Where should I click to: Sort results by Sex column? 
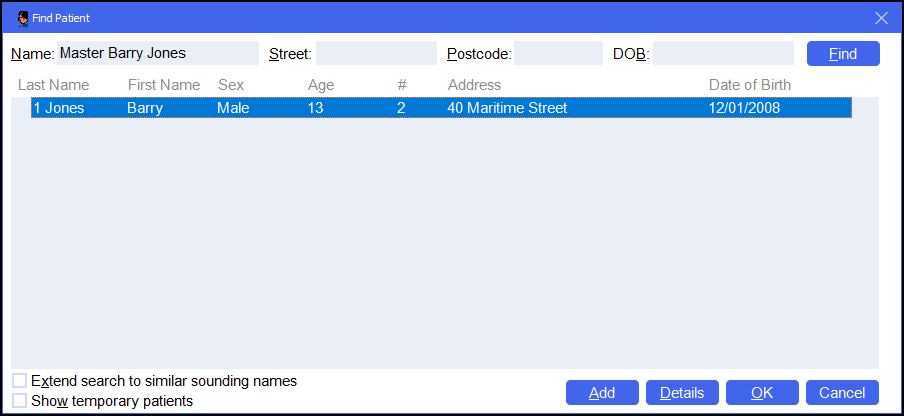[x=231, y=85]
